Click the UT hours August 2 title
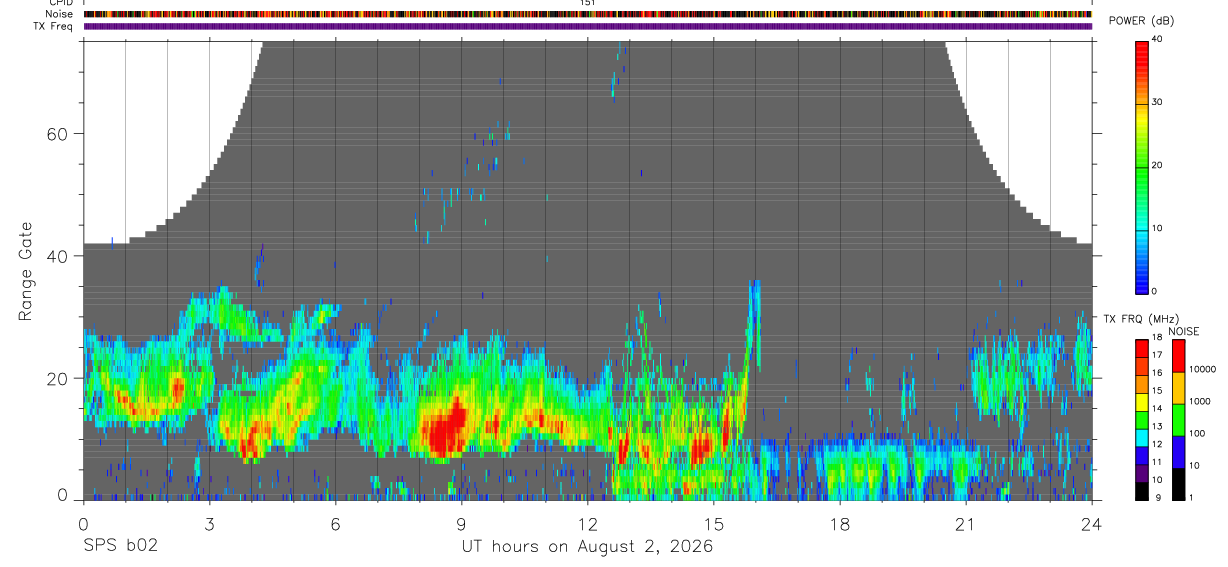The height and width of the screenshot is (567, 1228). [587, 547]
